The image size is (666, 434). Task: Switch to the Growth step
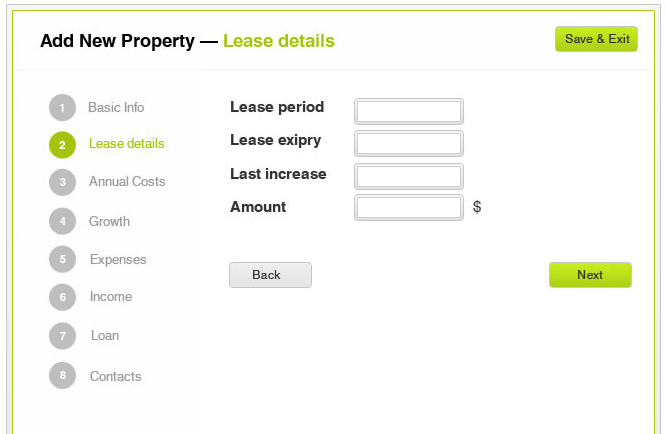tap(109, 221)
